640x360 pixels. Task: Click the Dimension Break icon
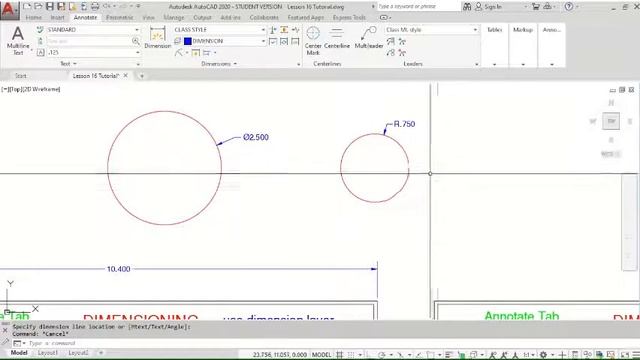click(x=273, y=30)
